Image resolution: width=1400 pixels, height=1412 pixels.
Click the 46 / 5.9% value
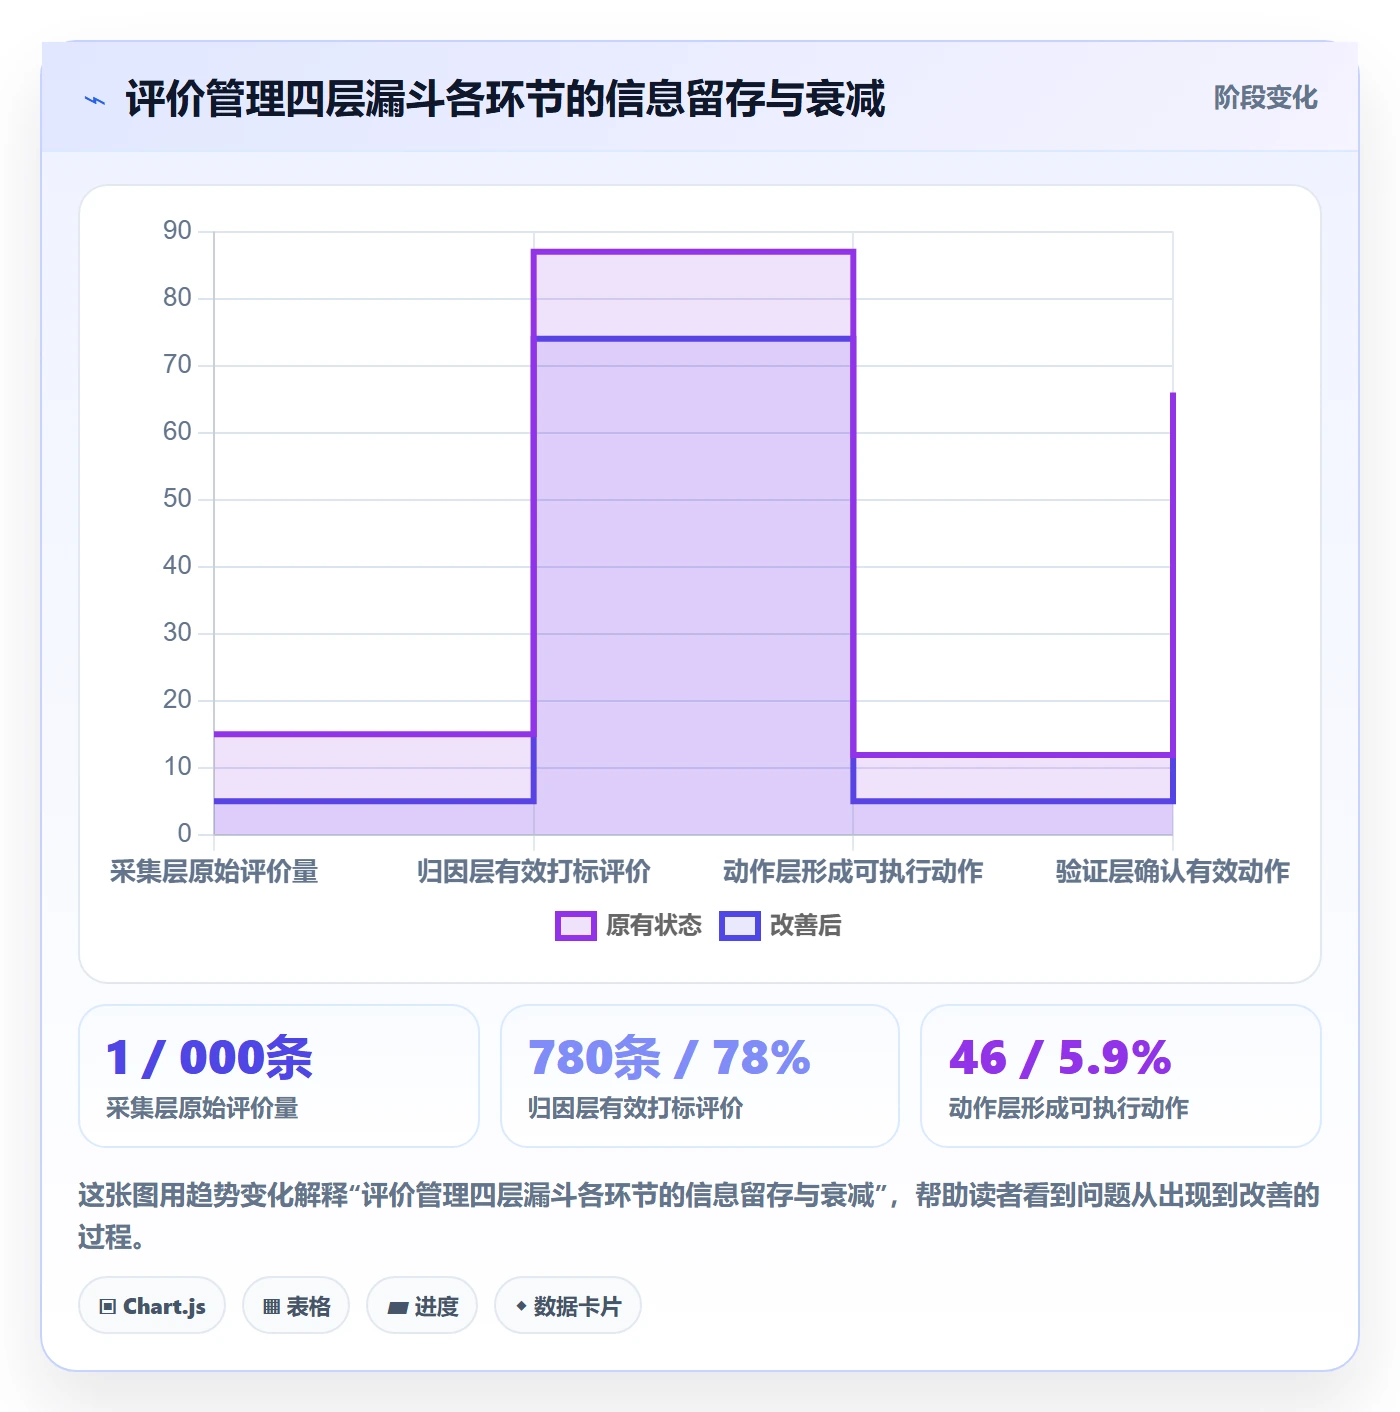click(x=1060, y=1058)
